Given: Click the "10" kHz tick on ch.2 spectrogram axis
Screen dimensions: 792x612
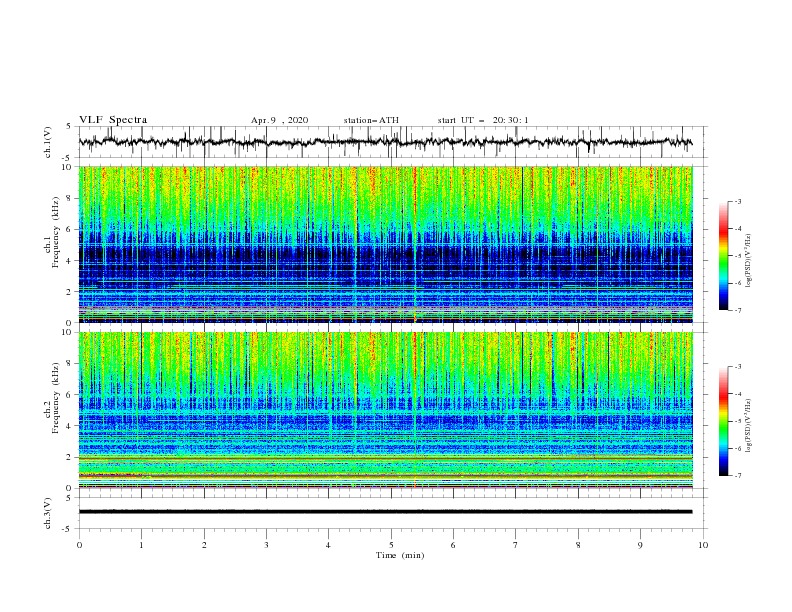Looking at the screenshot, I should 68,332.
